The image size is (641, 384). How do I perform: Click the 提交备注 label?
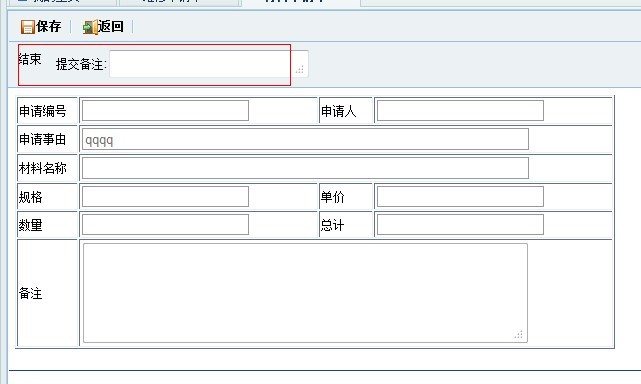(81, 64)
